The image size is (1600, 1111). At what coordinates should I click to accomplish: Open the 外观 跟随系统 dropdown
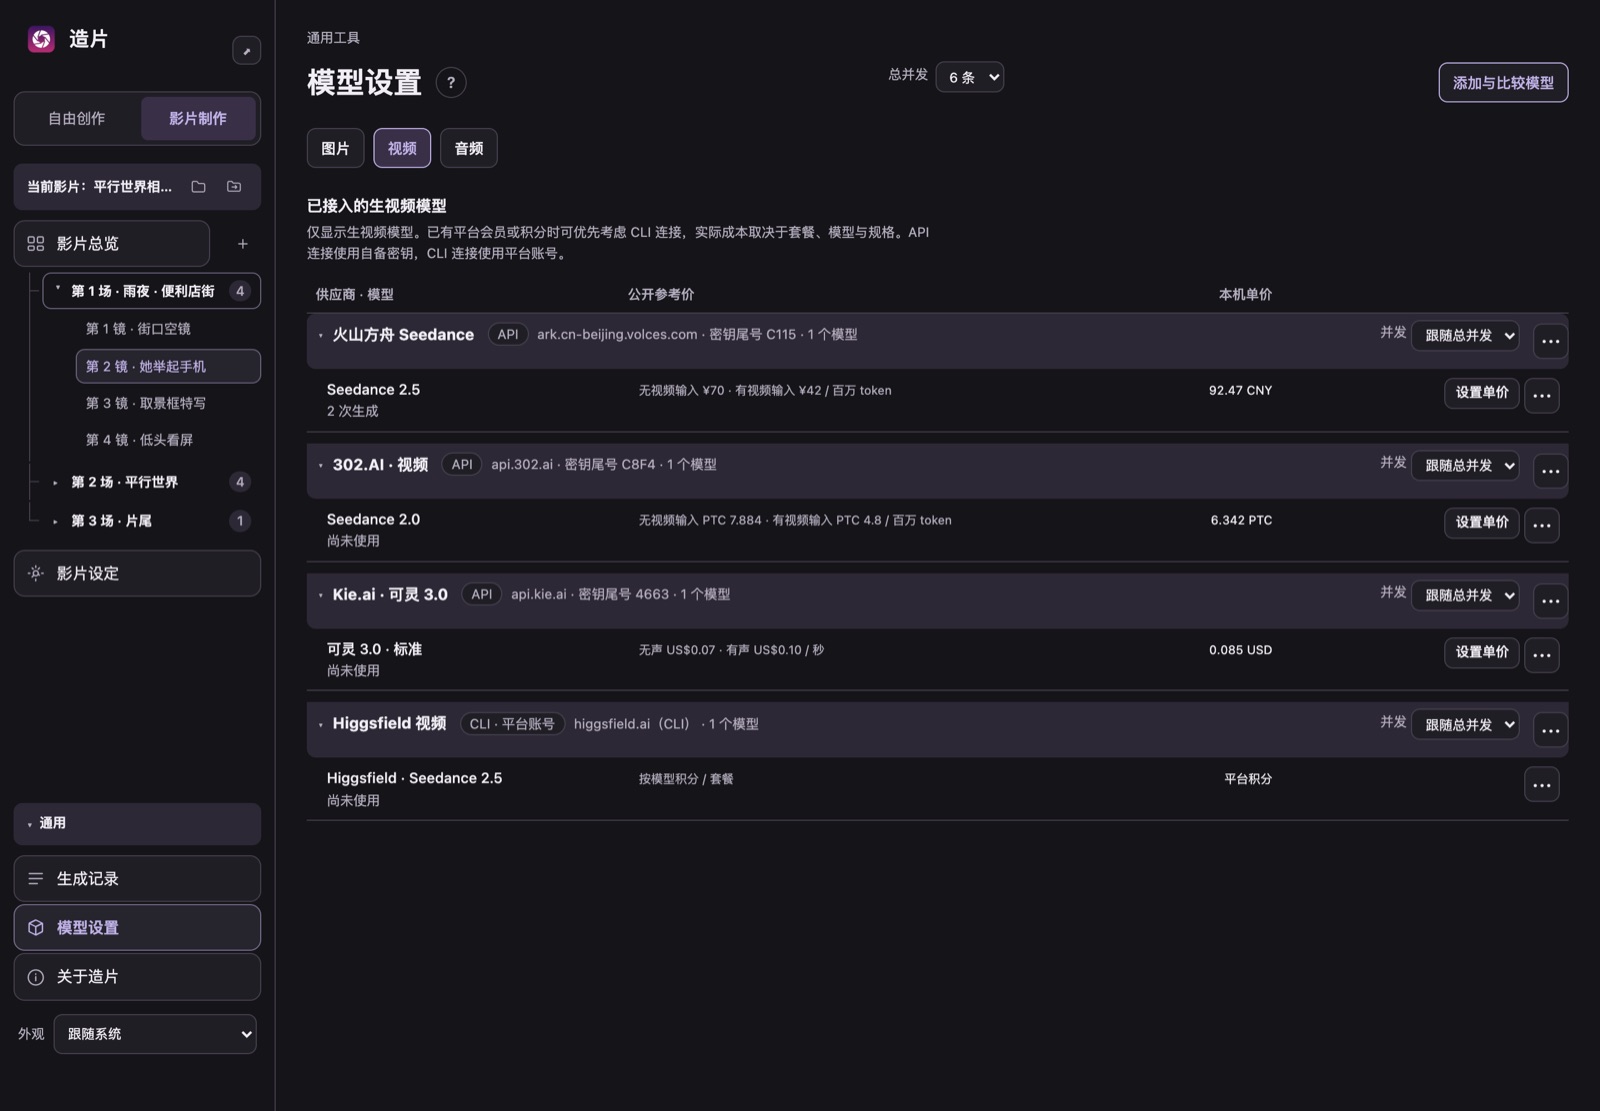(155, 1034)
